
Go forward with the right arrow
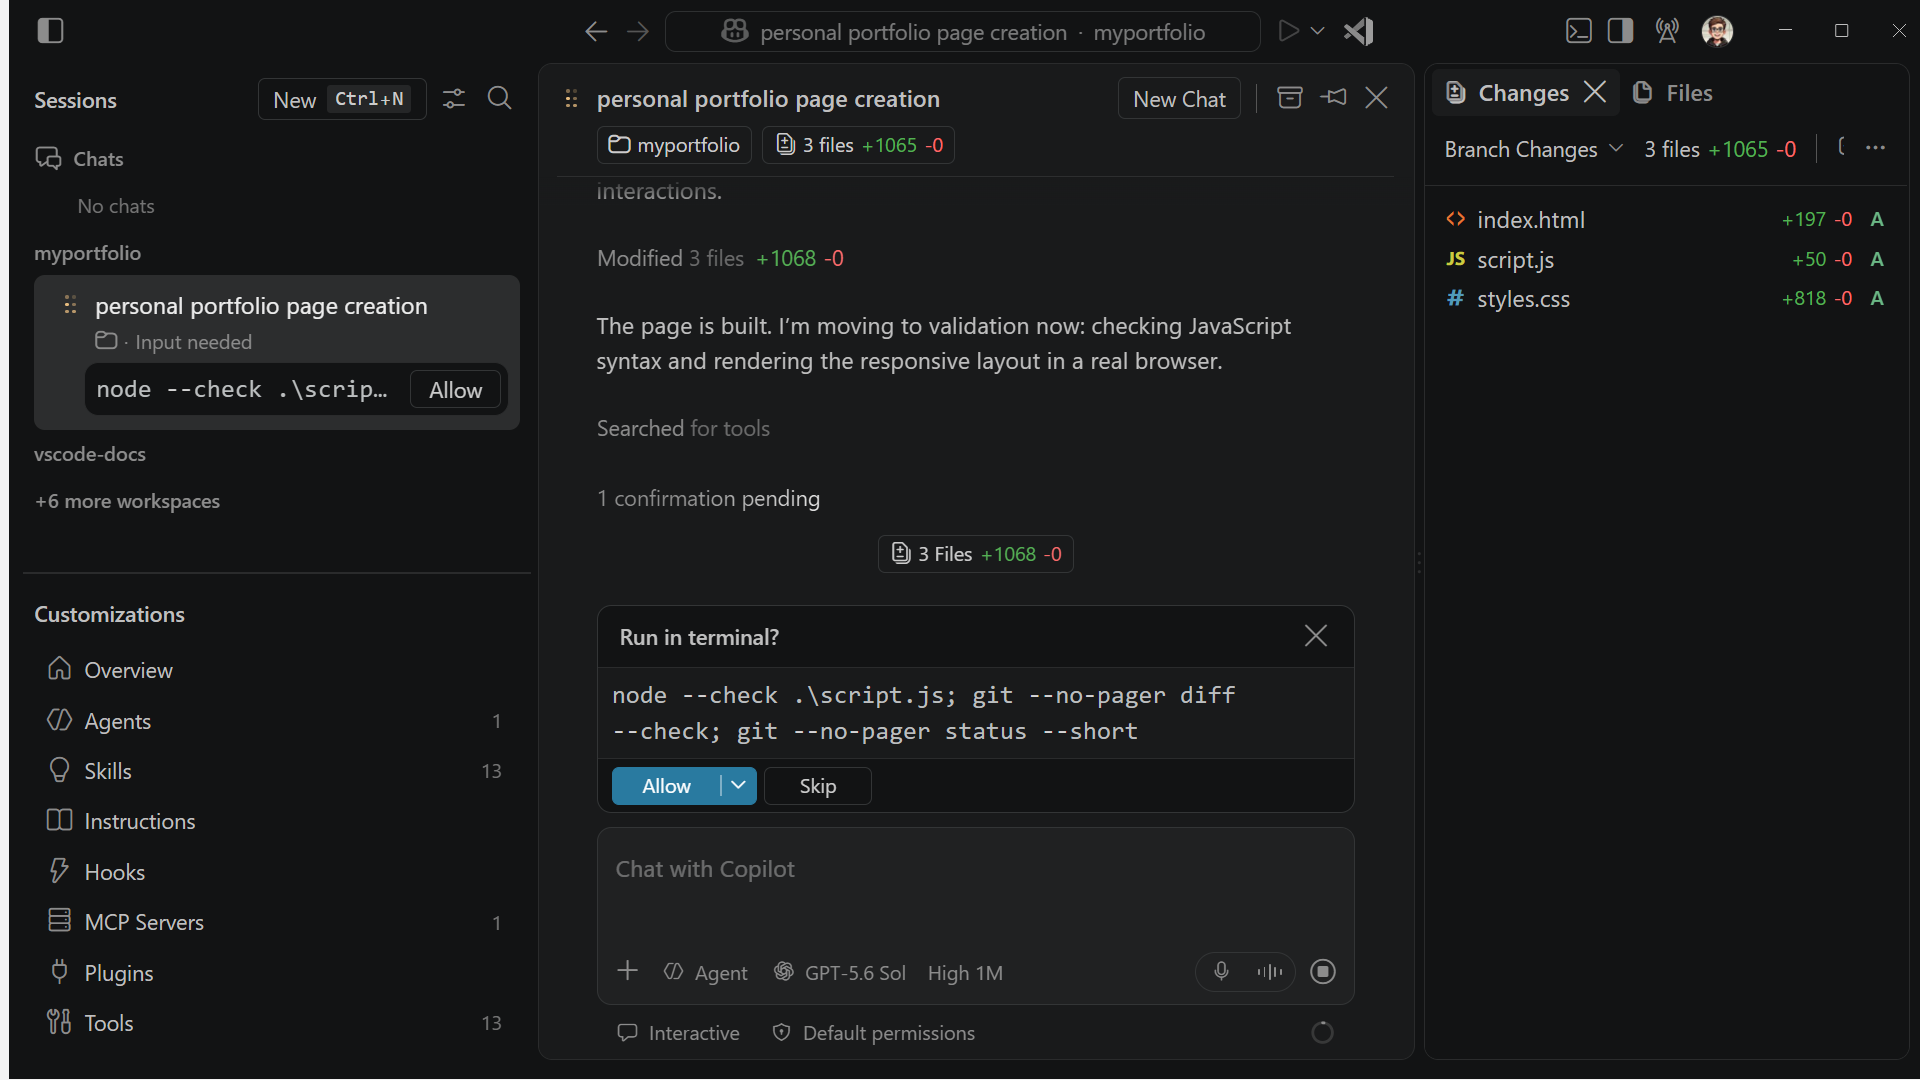pos(638,32)
